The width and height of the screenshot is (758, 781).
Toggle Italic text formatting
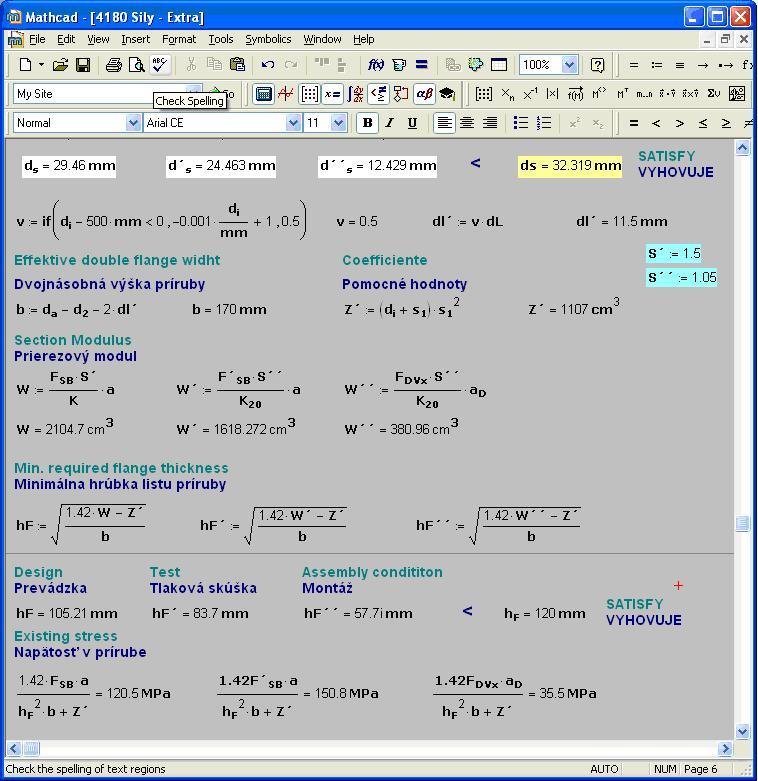click(x=389, y=123)
